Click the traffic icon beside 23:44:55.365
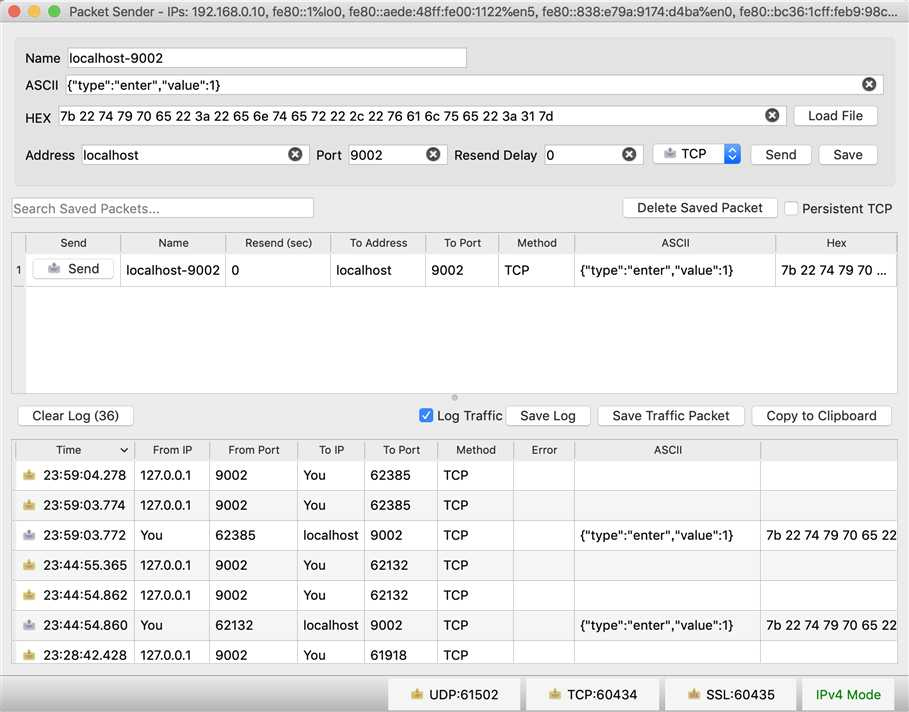The image size is (909, 712). (x=28, y=565)
